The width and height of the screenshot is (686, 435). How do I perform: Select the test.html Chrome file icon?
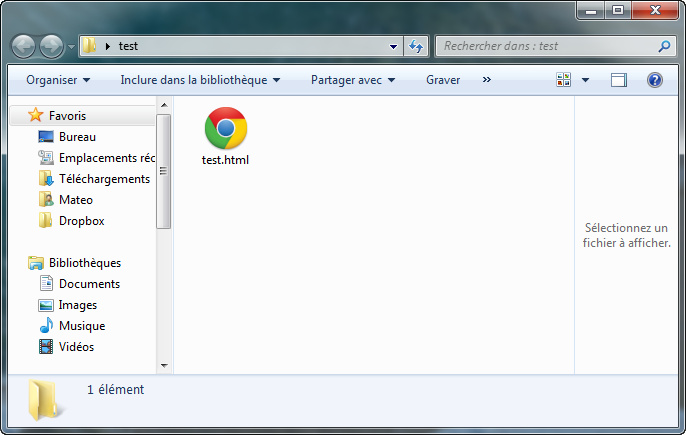click(226, 128)
